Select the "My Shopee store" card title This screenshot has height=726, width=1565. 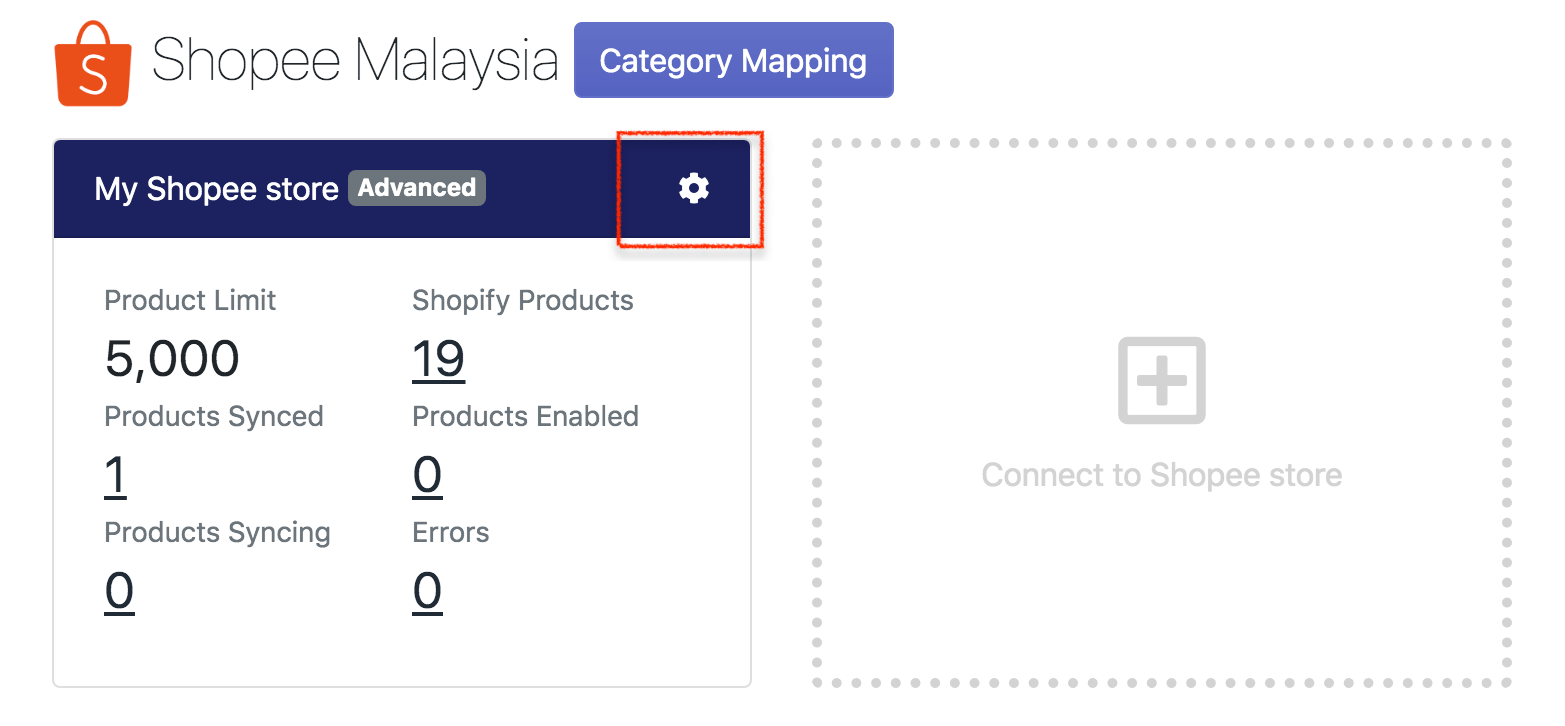coord(216,189)
